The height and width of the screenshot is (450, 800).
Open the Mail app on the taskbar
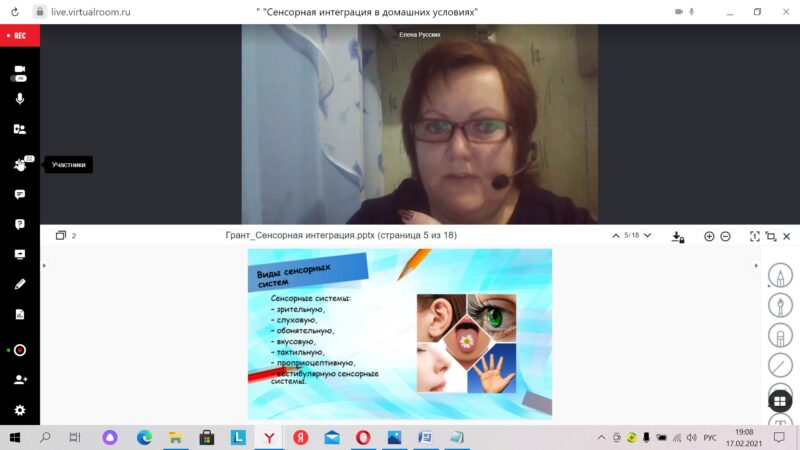[332, 437]
